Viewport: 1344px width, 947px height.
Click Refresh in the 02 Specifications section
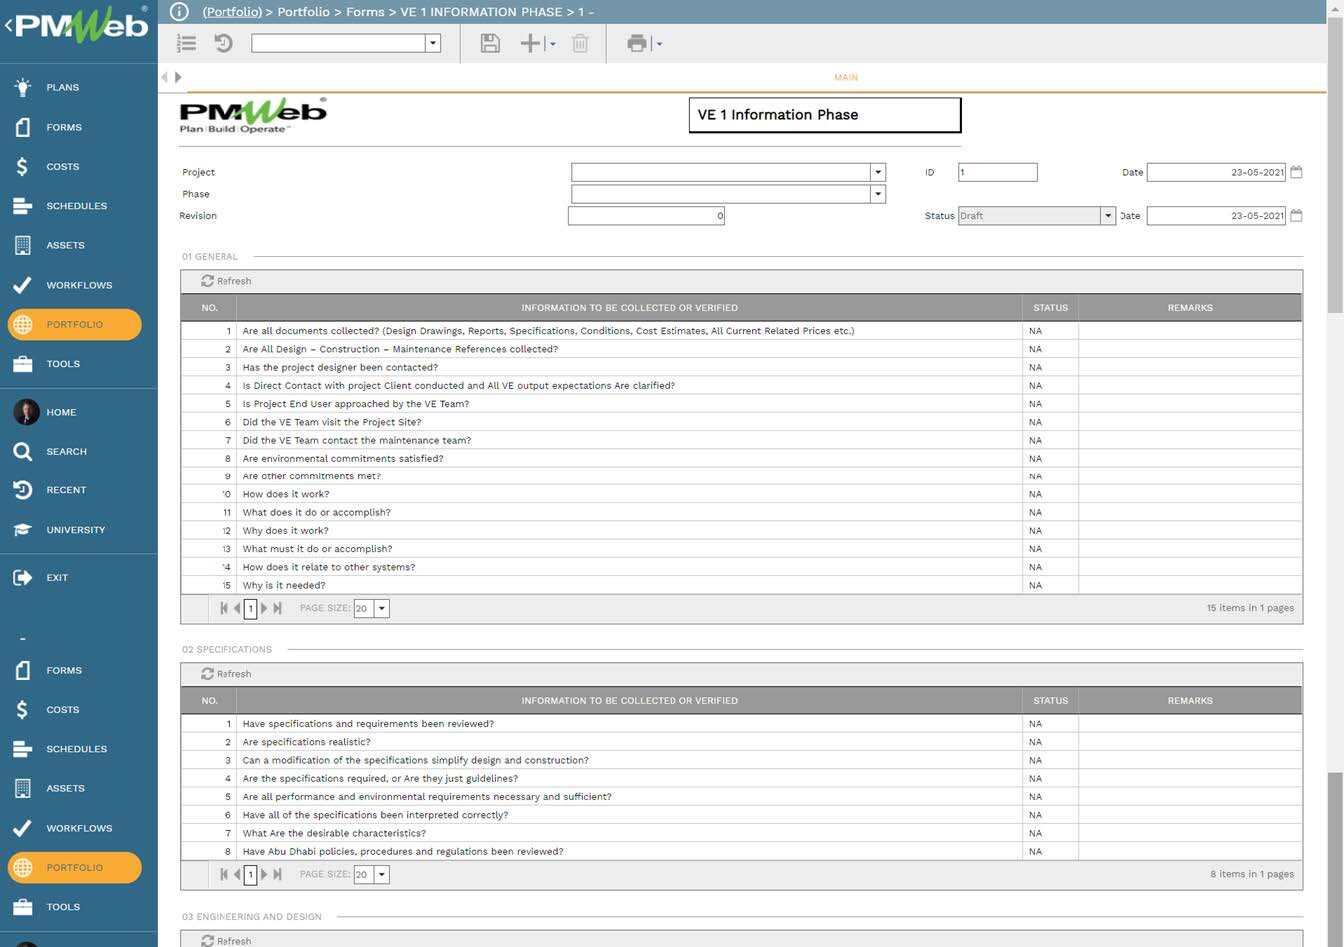(x=226, y=673)
